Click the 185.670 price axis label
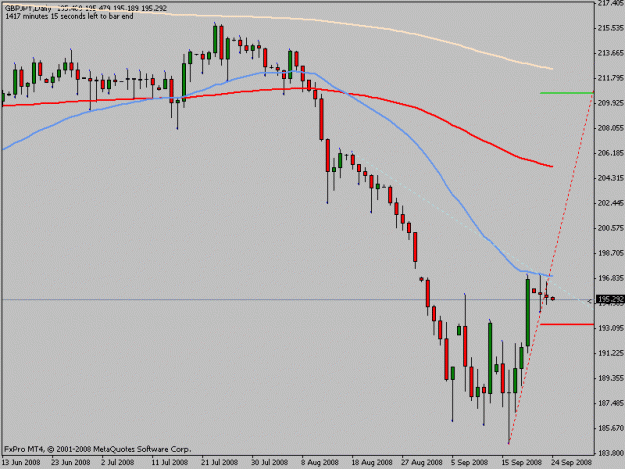625x469 pixels. click(x=610, y=428)
